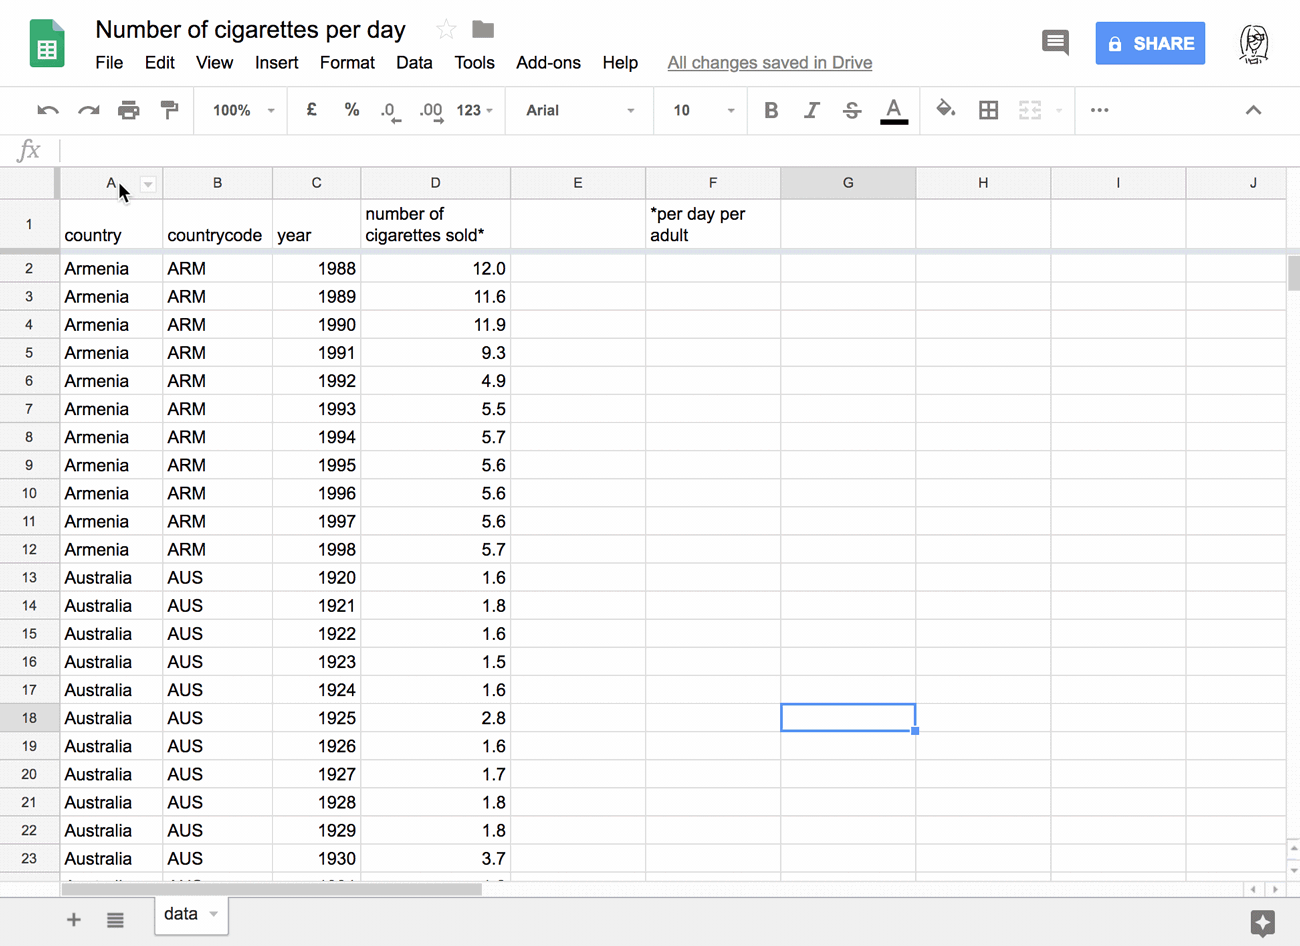1300x946 pixels.
Task: Select column G header
Action: click(848, 183)
